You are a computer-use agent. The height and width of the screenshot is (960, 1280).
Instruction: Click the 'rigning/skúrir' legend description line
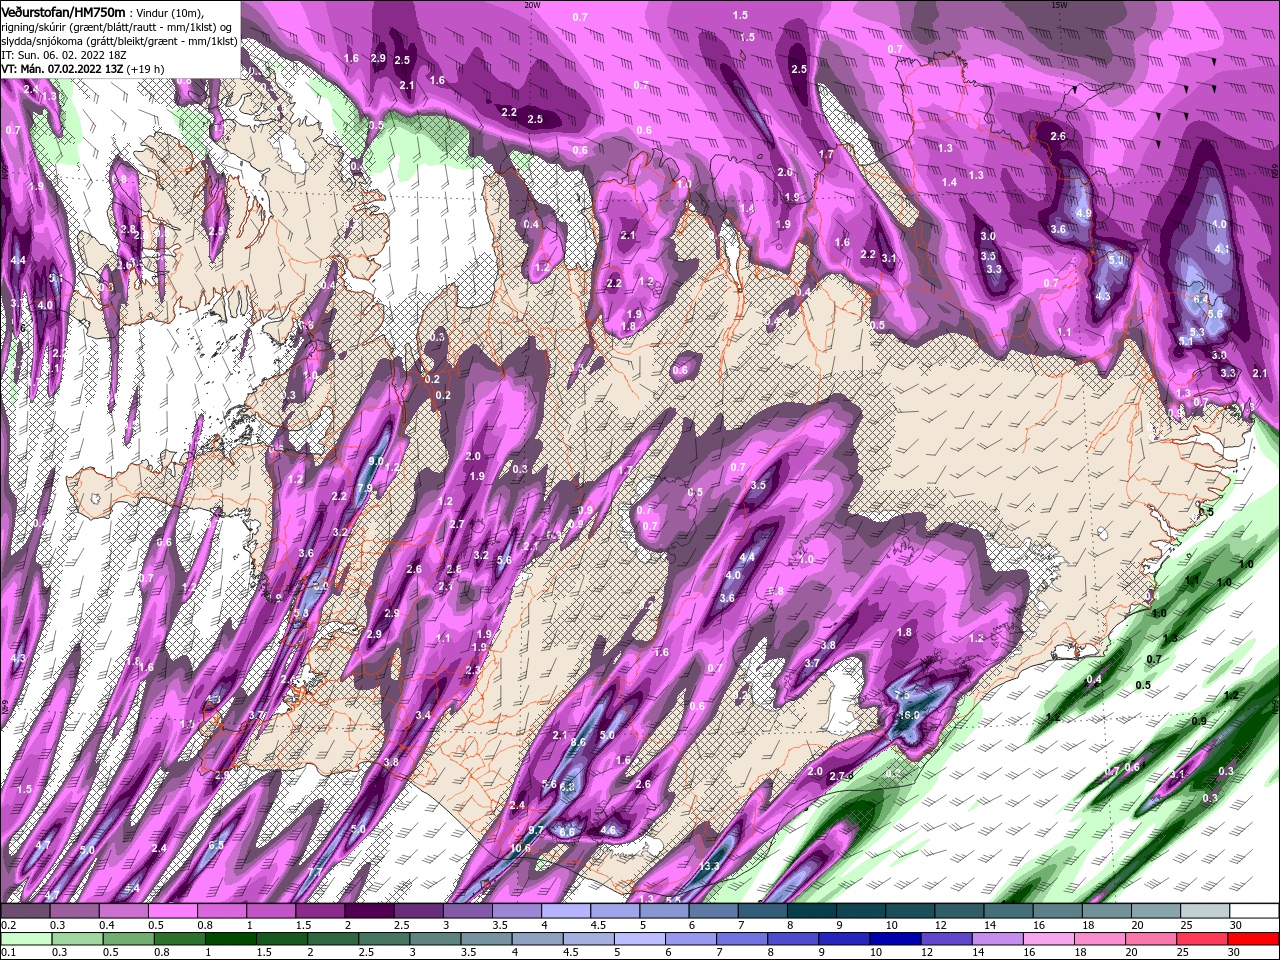click(x=117, y=26)
